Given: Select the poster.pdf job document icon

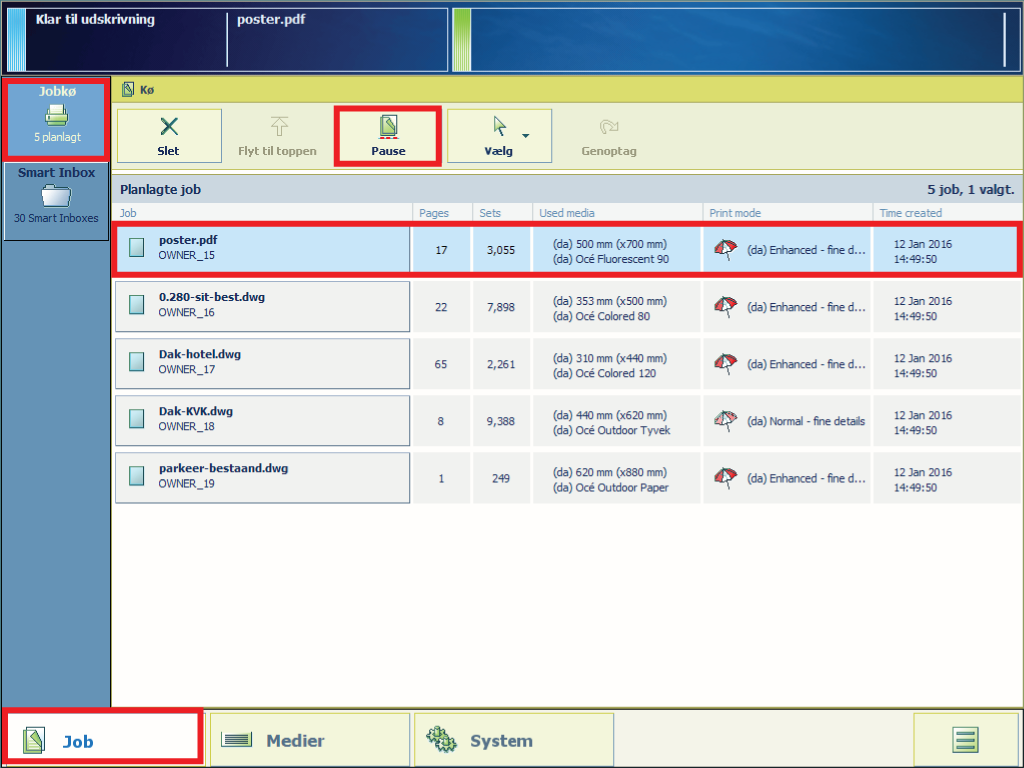Looking at the screenshot, I should (136, 248).
